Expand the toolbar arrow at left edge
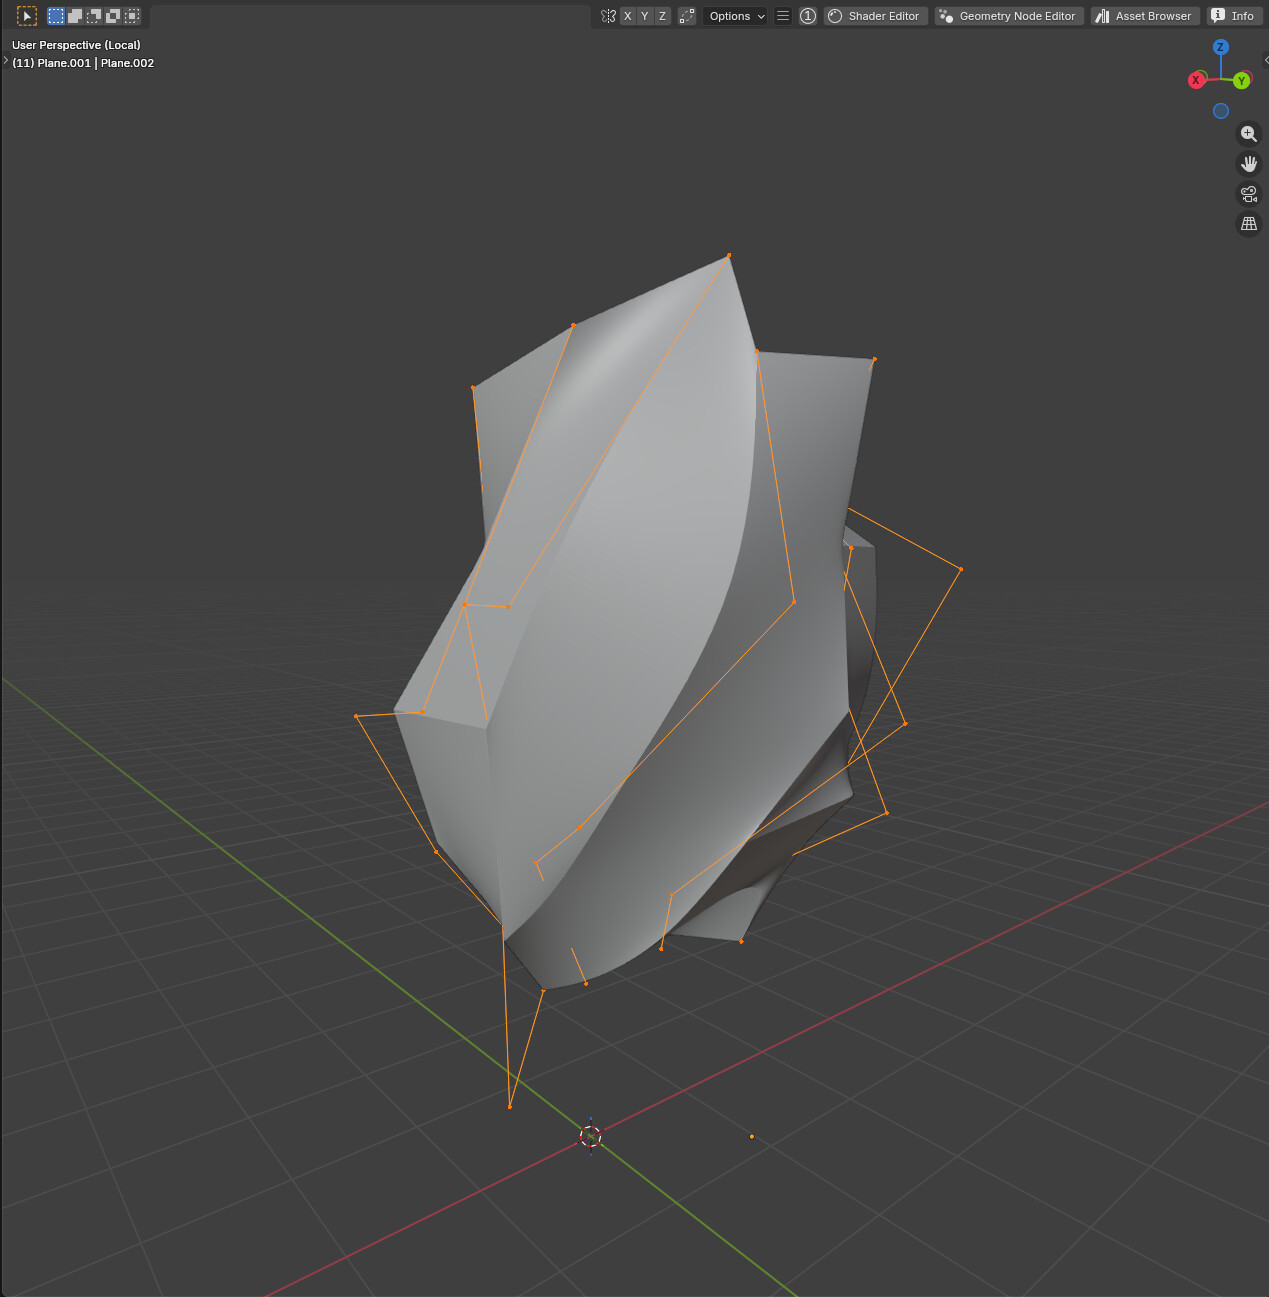Screen dimensions: 1269x1297 pyautogui.click(x=5, y=61)
